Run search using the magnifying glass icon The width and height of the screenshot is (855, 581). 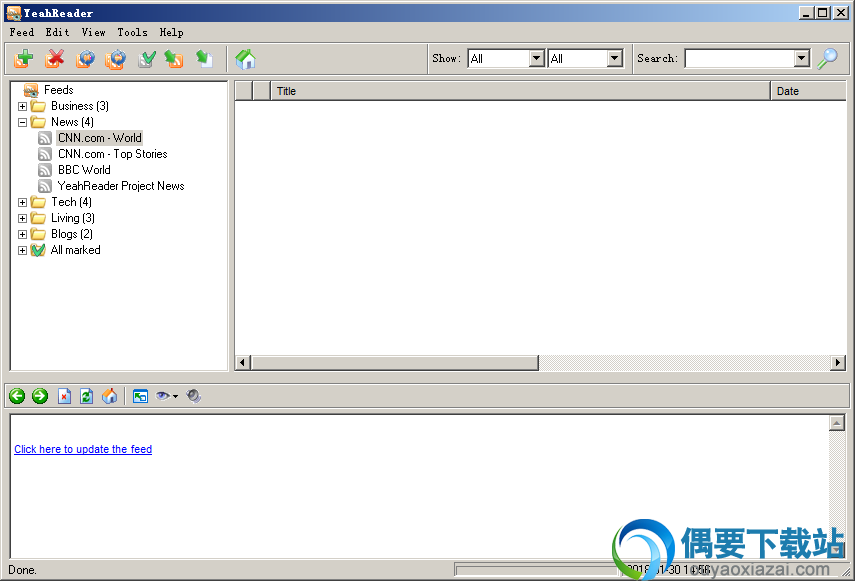[x=827, y=58]
